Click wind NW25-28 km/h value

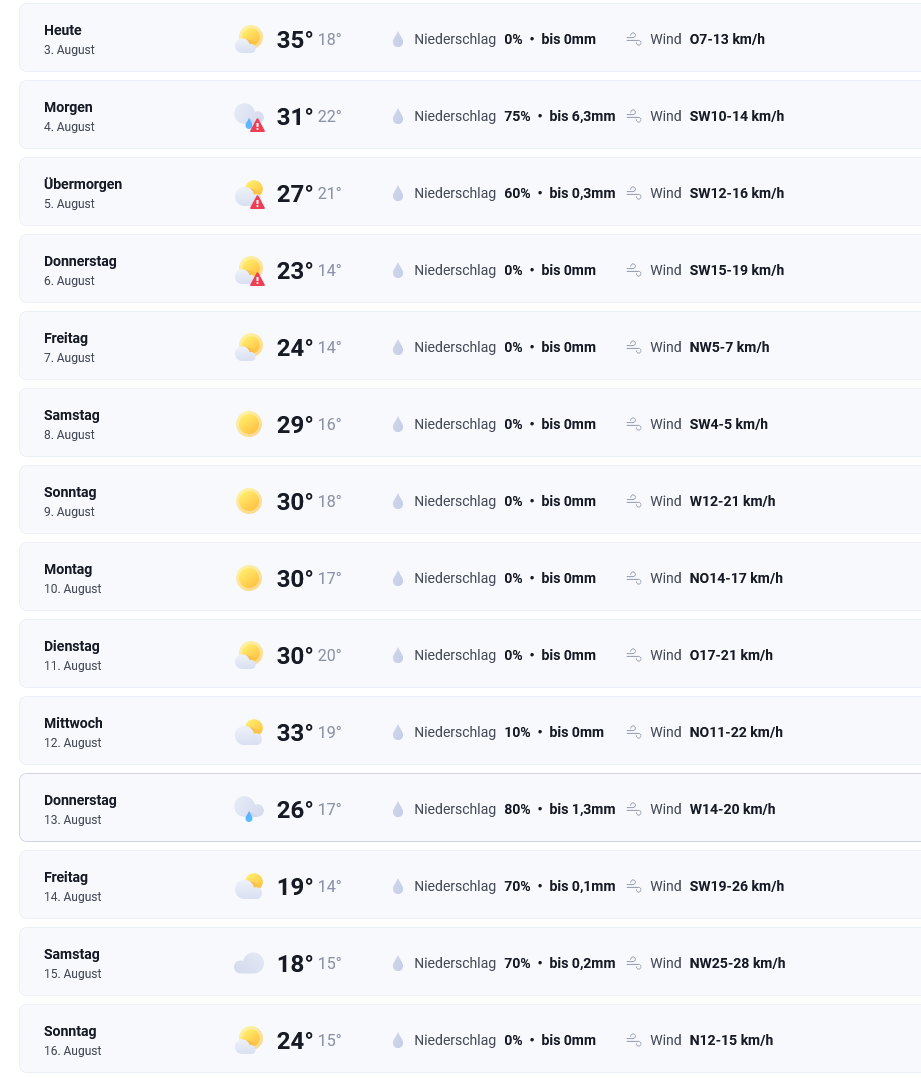tap(737, 963)
